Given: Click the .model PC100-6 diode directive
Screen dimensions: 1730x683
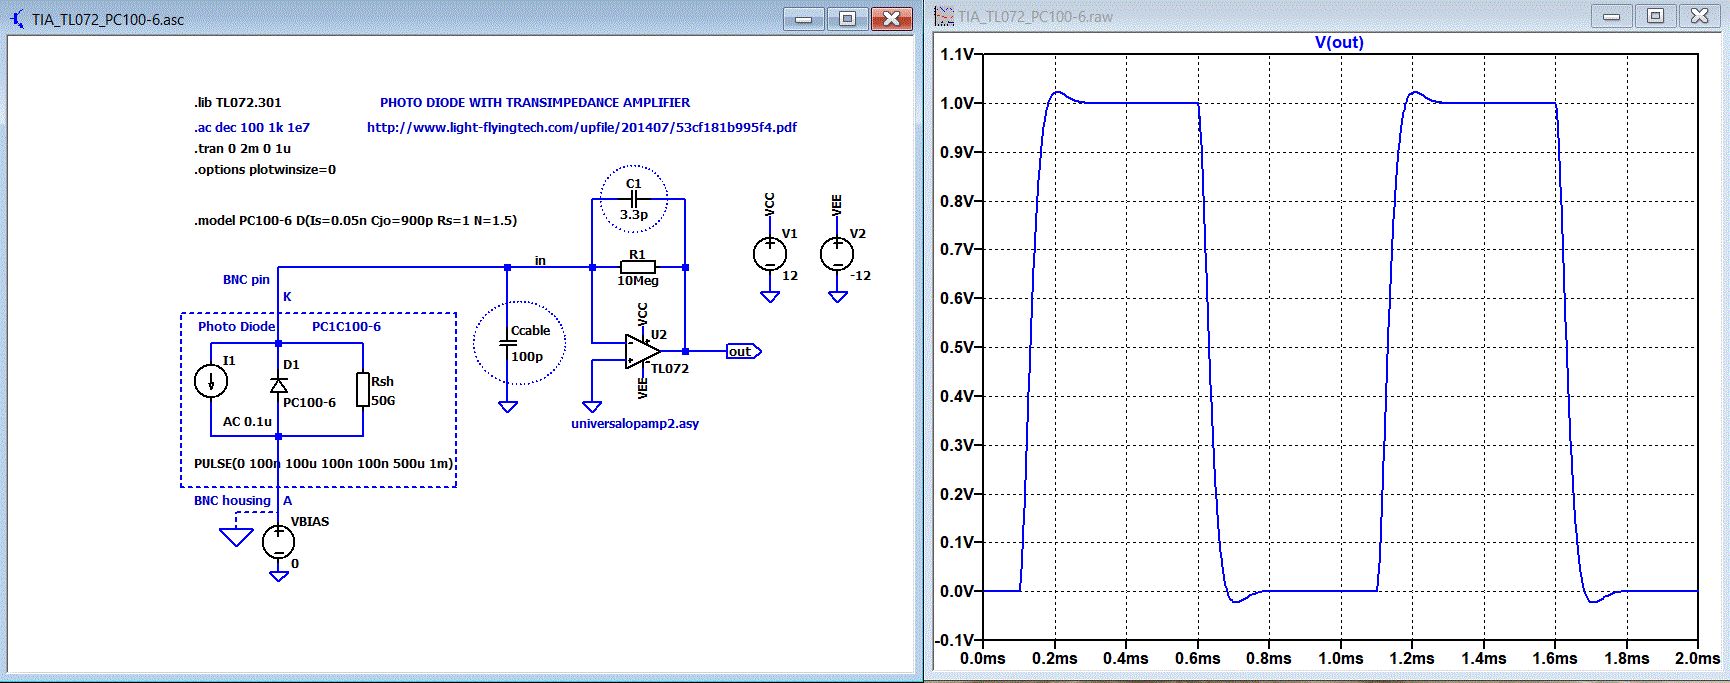Looking at the screenshot, I should (x=355, y=220).
